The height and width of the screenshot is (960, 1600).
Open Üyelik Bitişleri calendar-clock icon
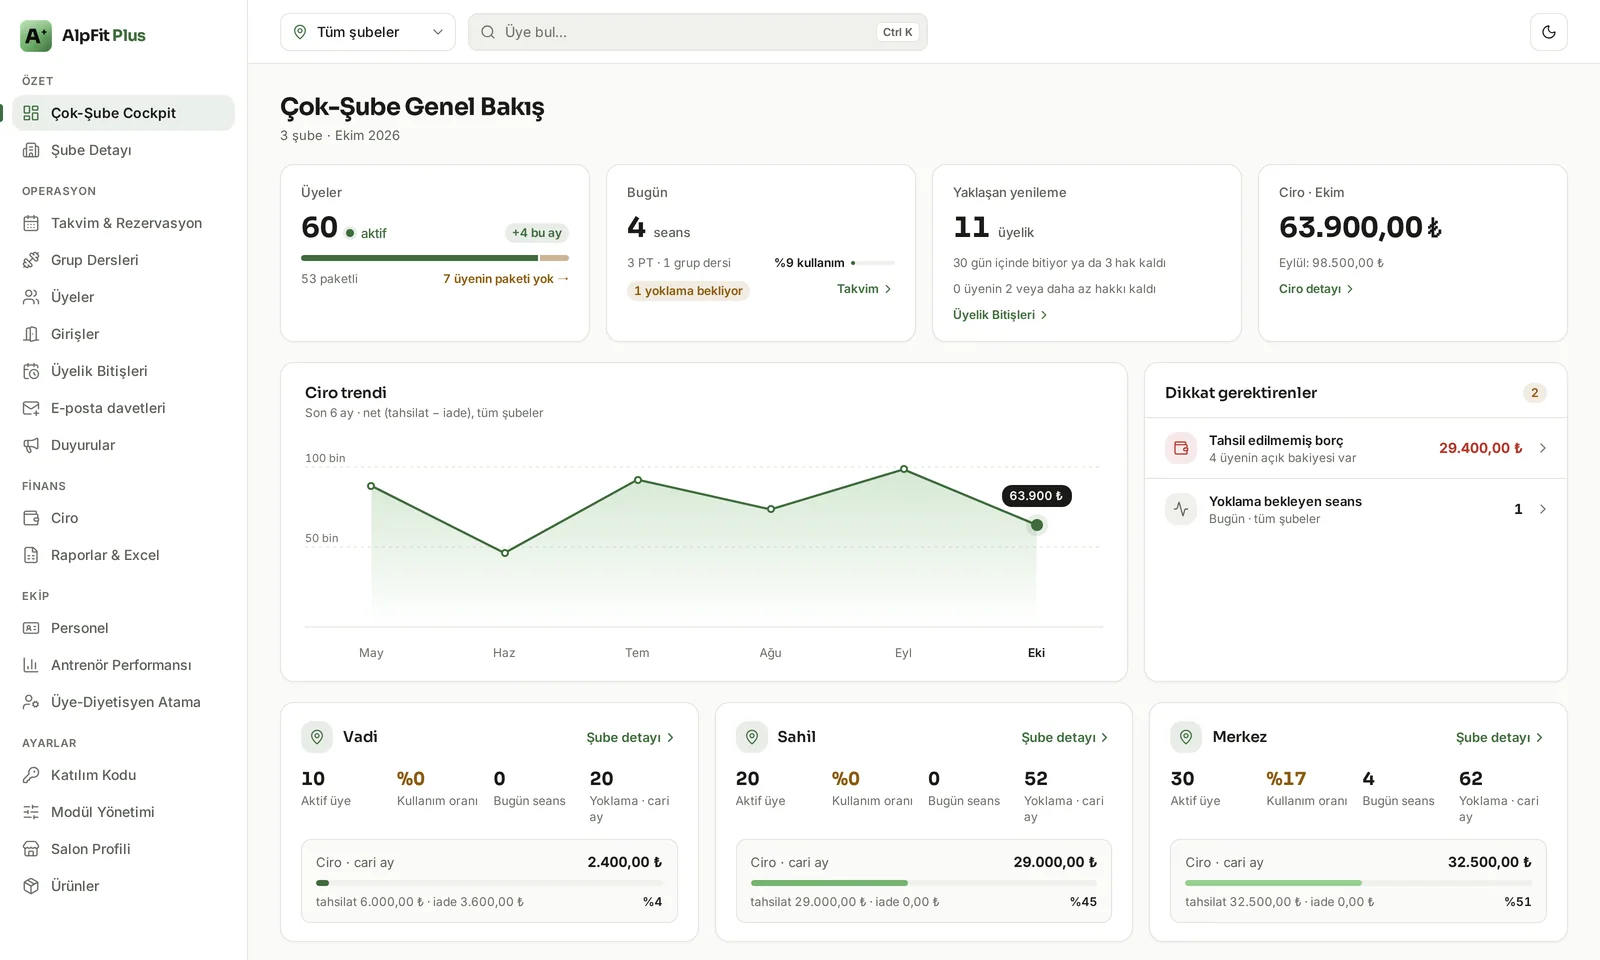(31, 371)
